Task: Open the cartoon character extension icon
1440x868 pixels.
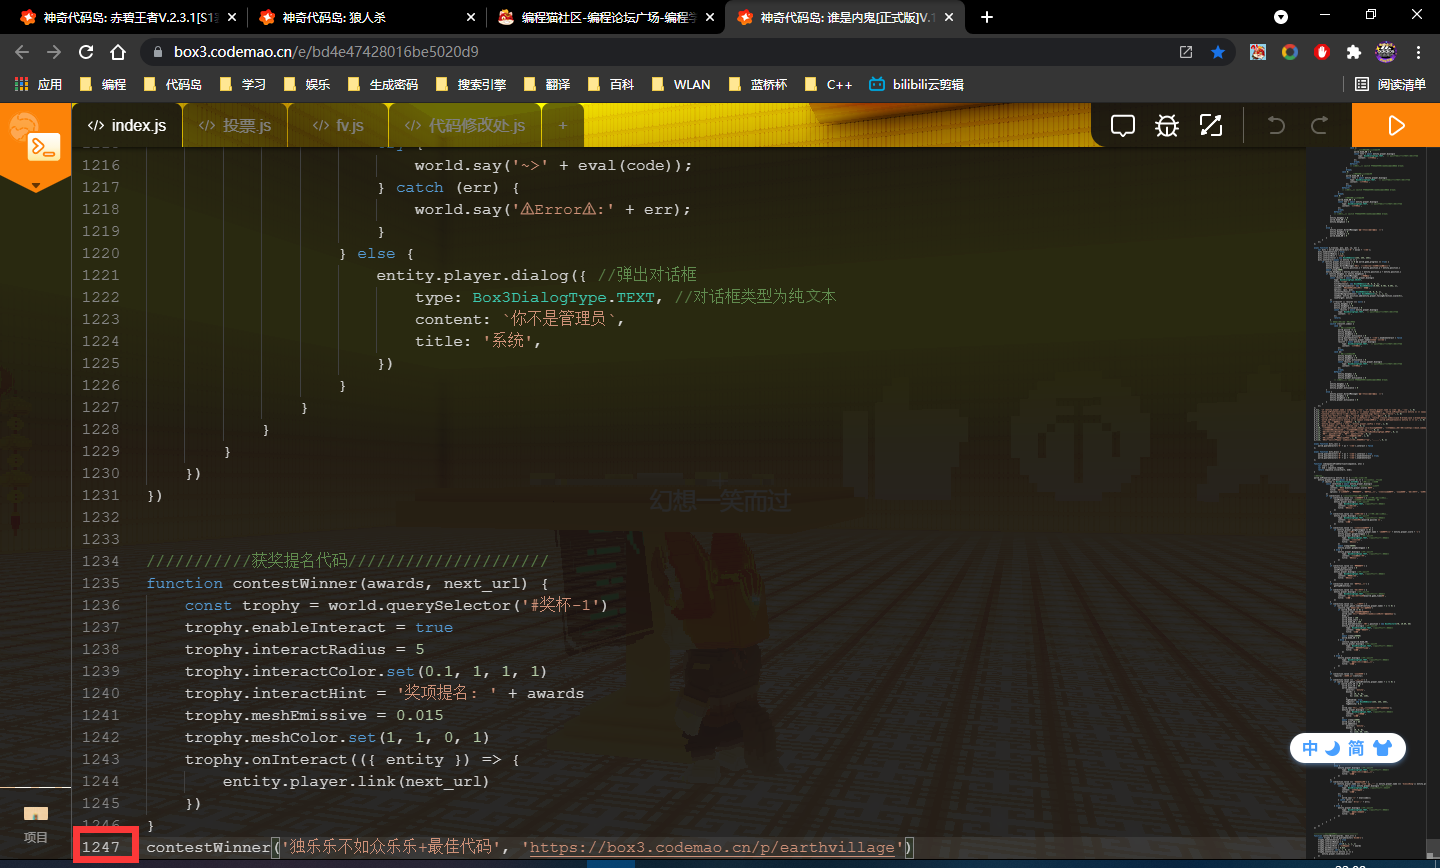Action: pos(1258,52)
